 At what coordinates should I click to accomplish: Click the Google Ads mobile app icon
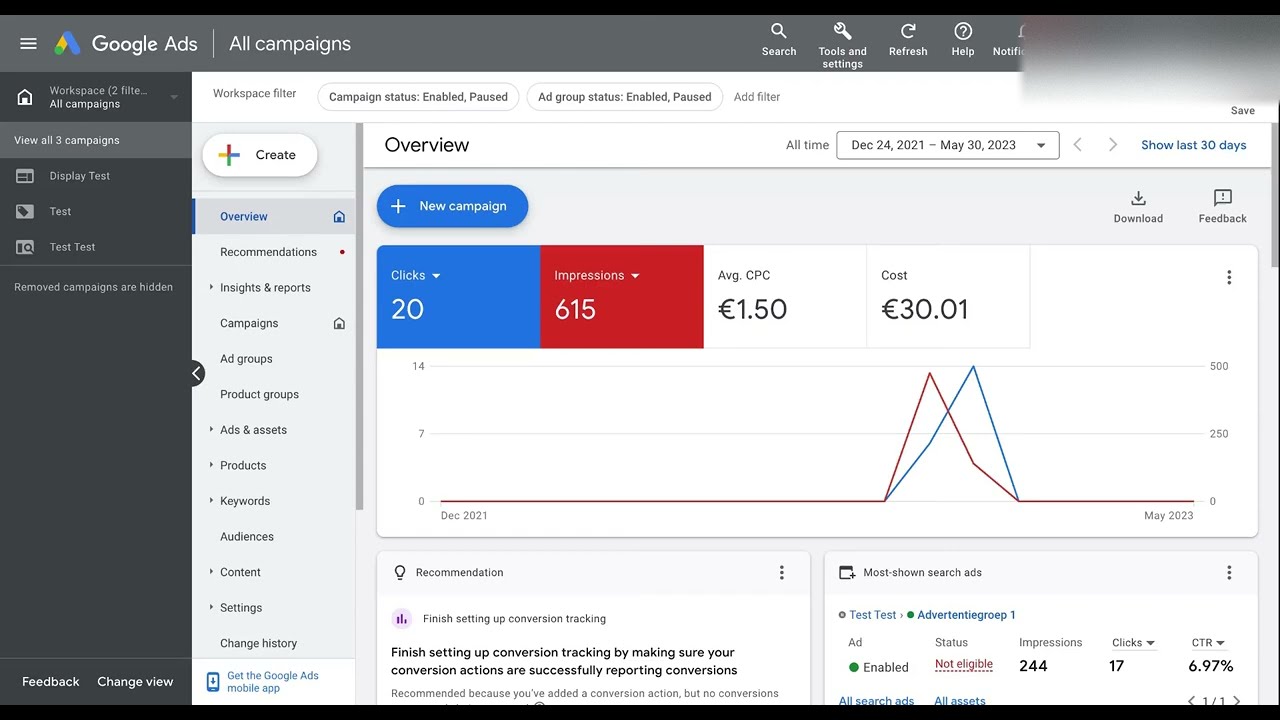[212, 681]
